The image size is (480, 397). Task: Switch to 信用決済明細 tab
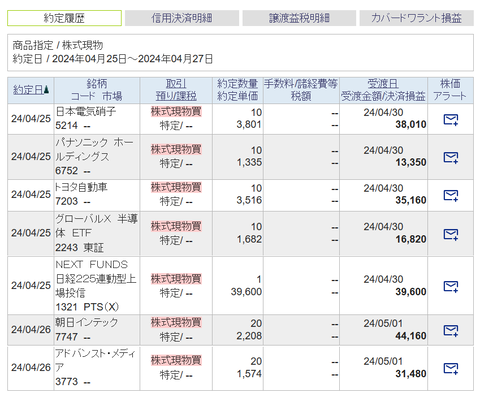click(182, 18)
